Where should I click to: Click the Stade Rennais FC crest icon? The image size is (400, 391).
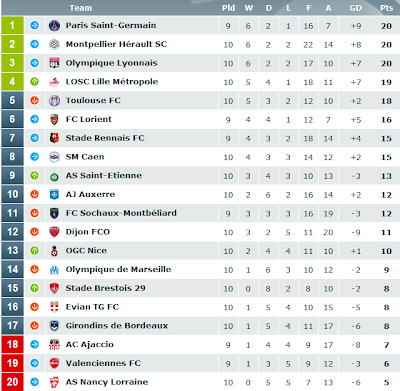[54, 138]
